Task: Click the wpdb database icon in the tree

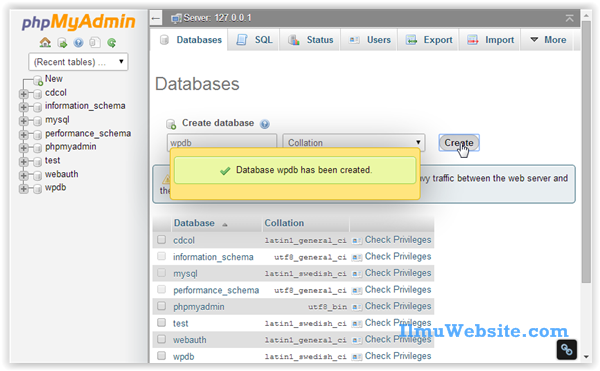Action: 37,189
